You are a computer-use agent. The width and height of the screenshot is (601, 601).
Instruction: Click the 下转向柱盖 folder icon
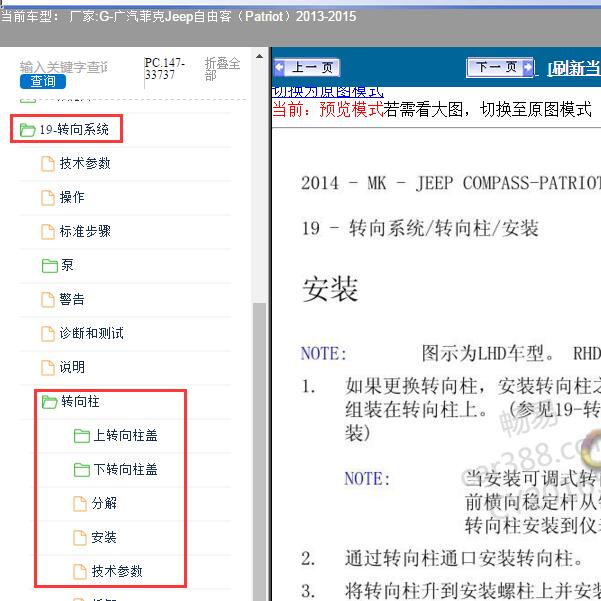[x=82, y=470]
